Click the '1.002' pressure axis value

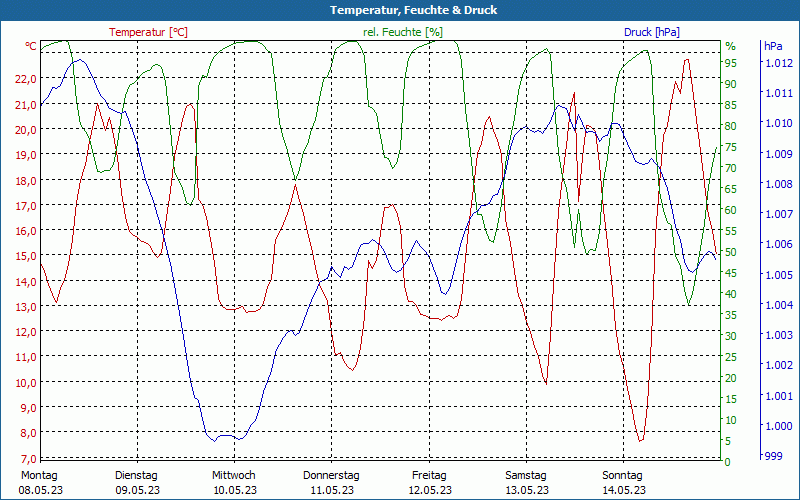[780, 365]
